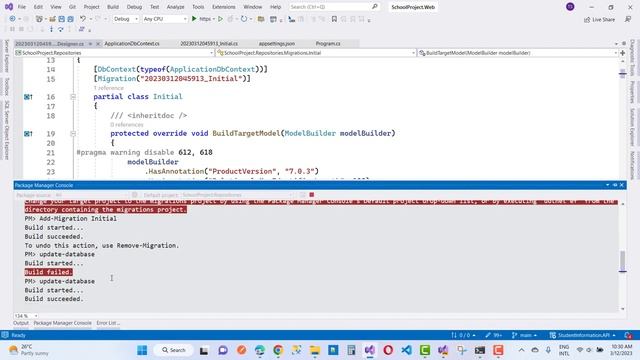Click the account profile avatar
Image resolution: width=640 pixels, height=360 pixels.
[x=570, y=7]
